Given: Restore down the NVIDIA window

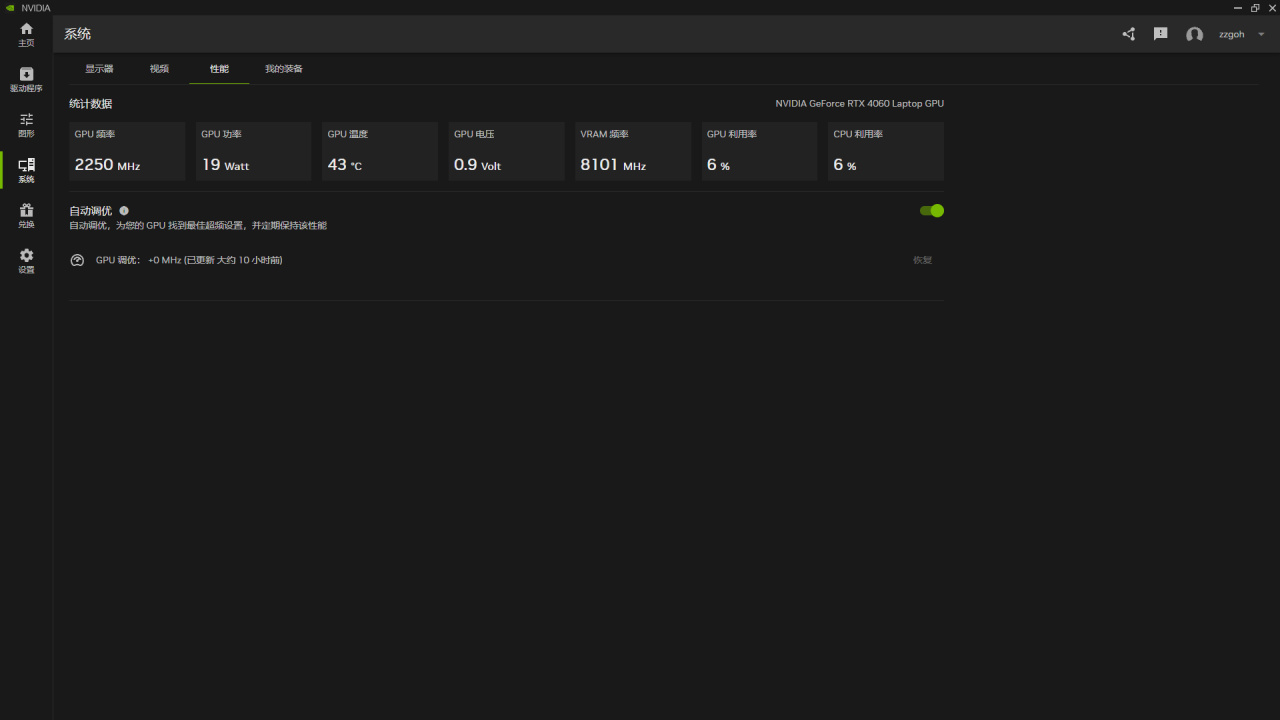Looking at the screenshot, I should pos(1255,8).
